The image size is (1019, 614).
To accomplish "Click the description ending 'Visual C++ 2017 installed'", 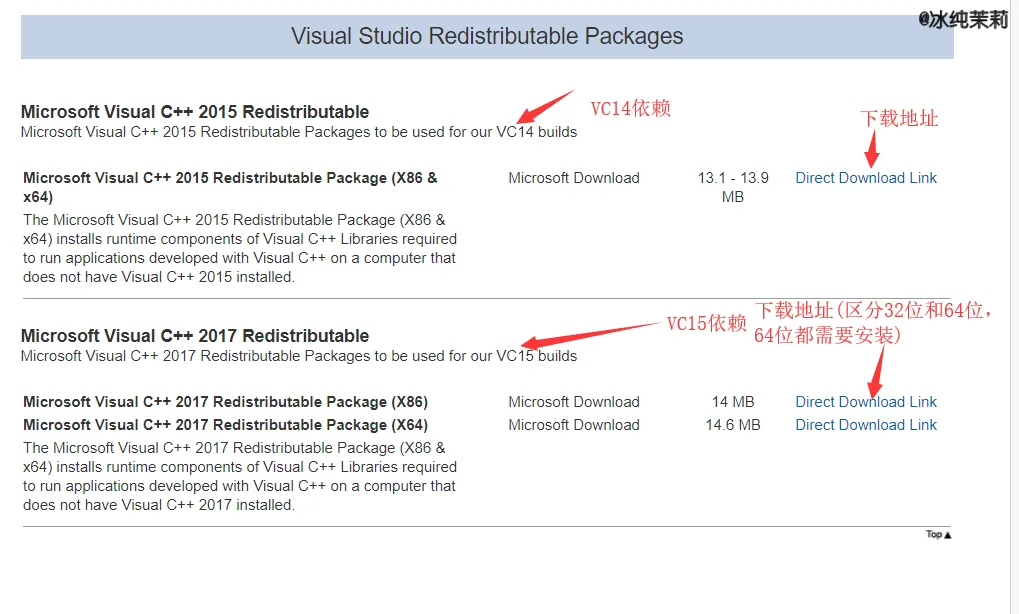I will [x=240, y=476].
